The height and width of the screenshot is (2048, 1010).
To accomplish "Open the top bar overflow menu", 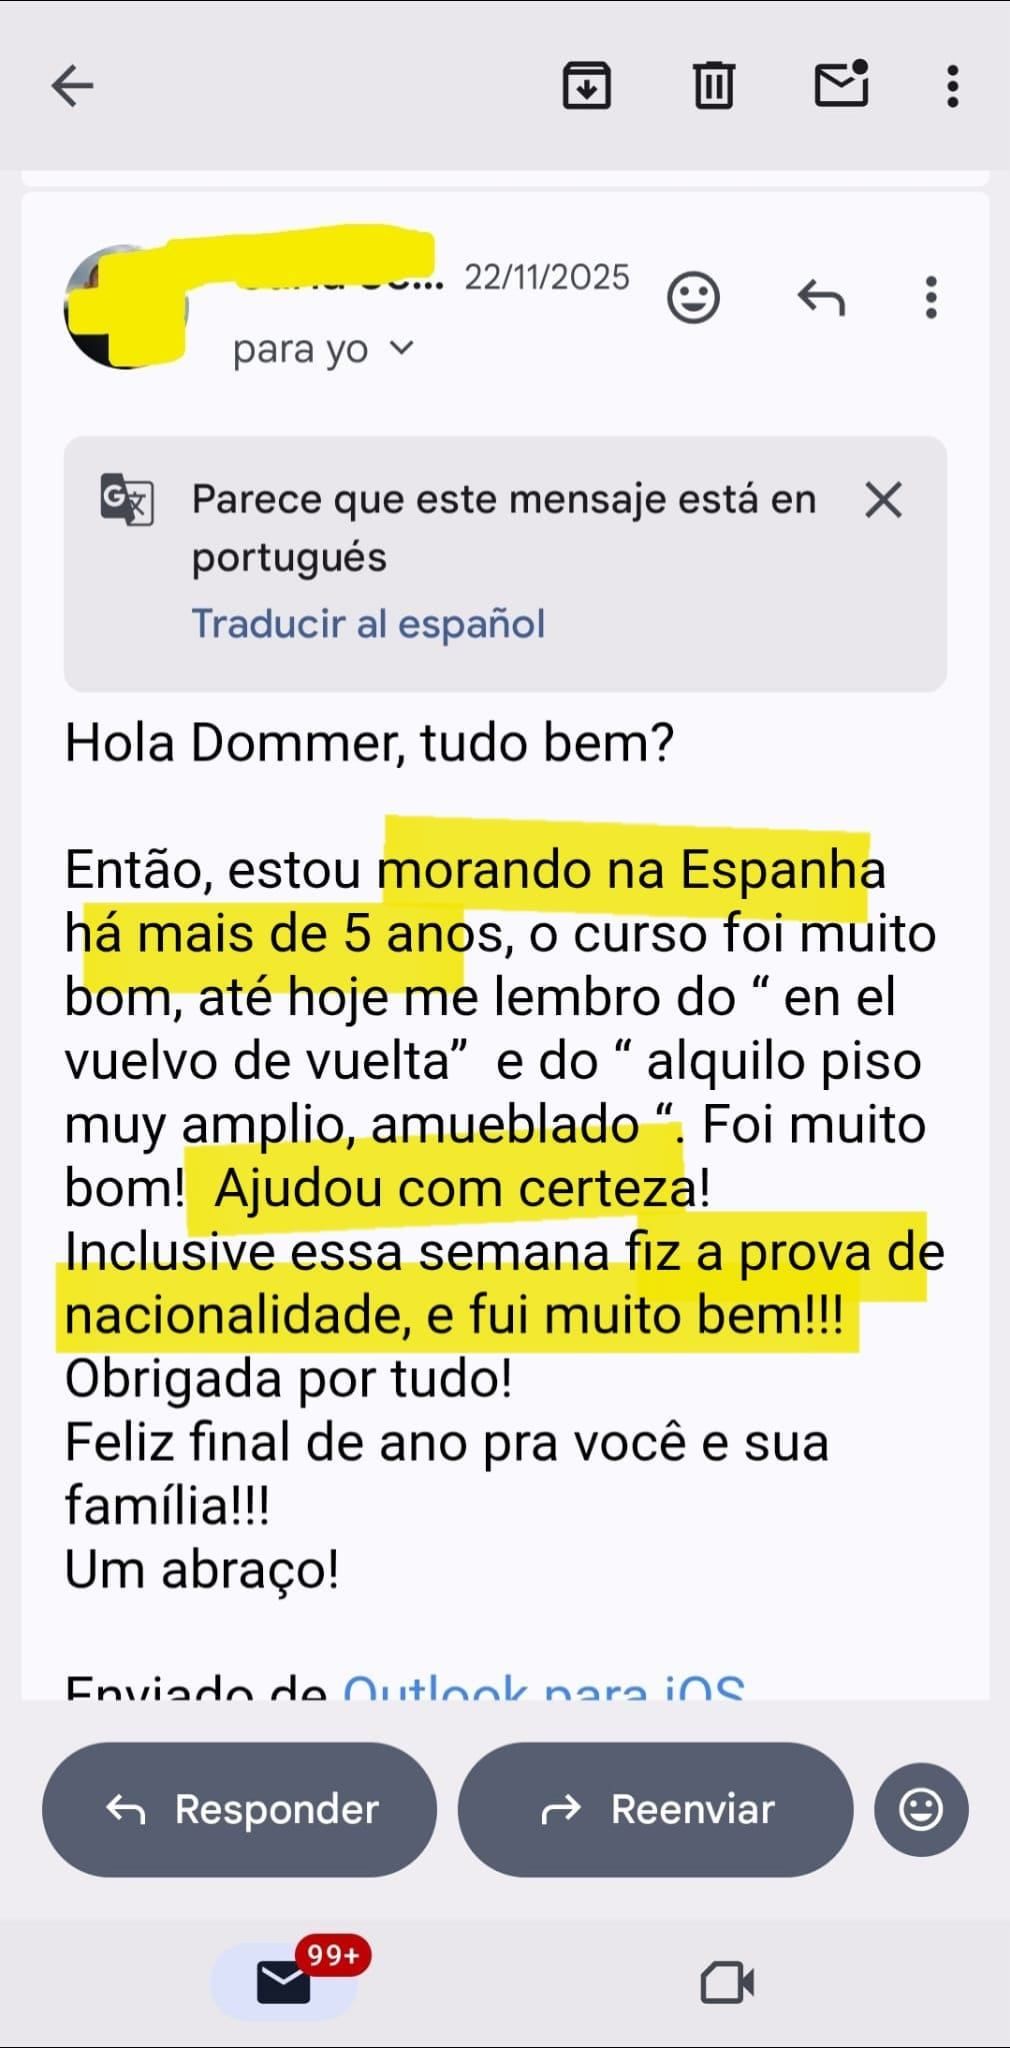I will (x=952, y=86).
